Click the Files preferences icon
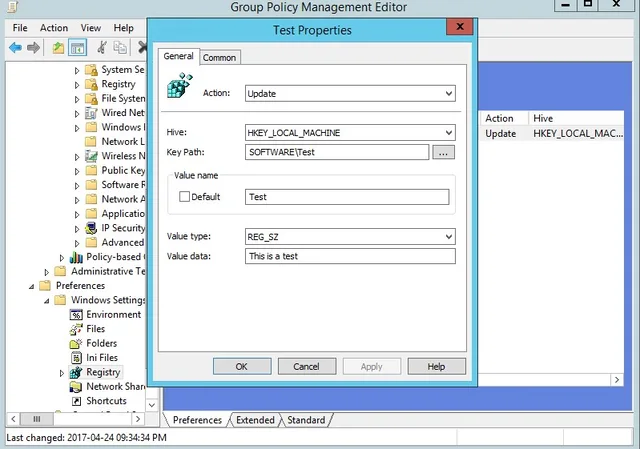The width and height of the screenshot is (640, 449). pyautogui.click(x=76, y=329)
